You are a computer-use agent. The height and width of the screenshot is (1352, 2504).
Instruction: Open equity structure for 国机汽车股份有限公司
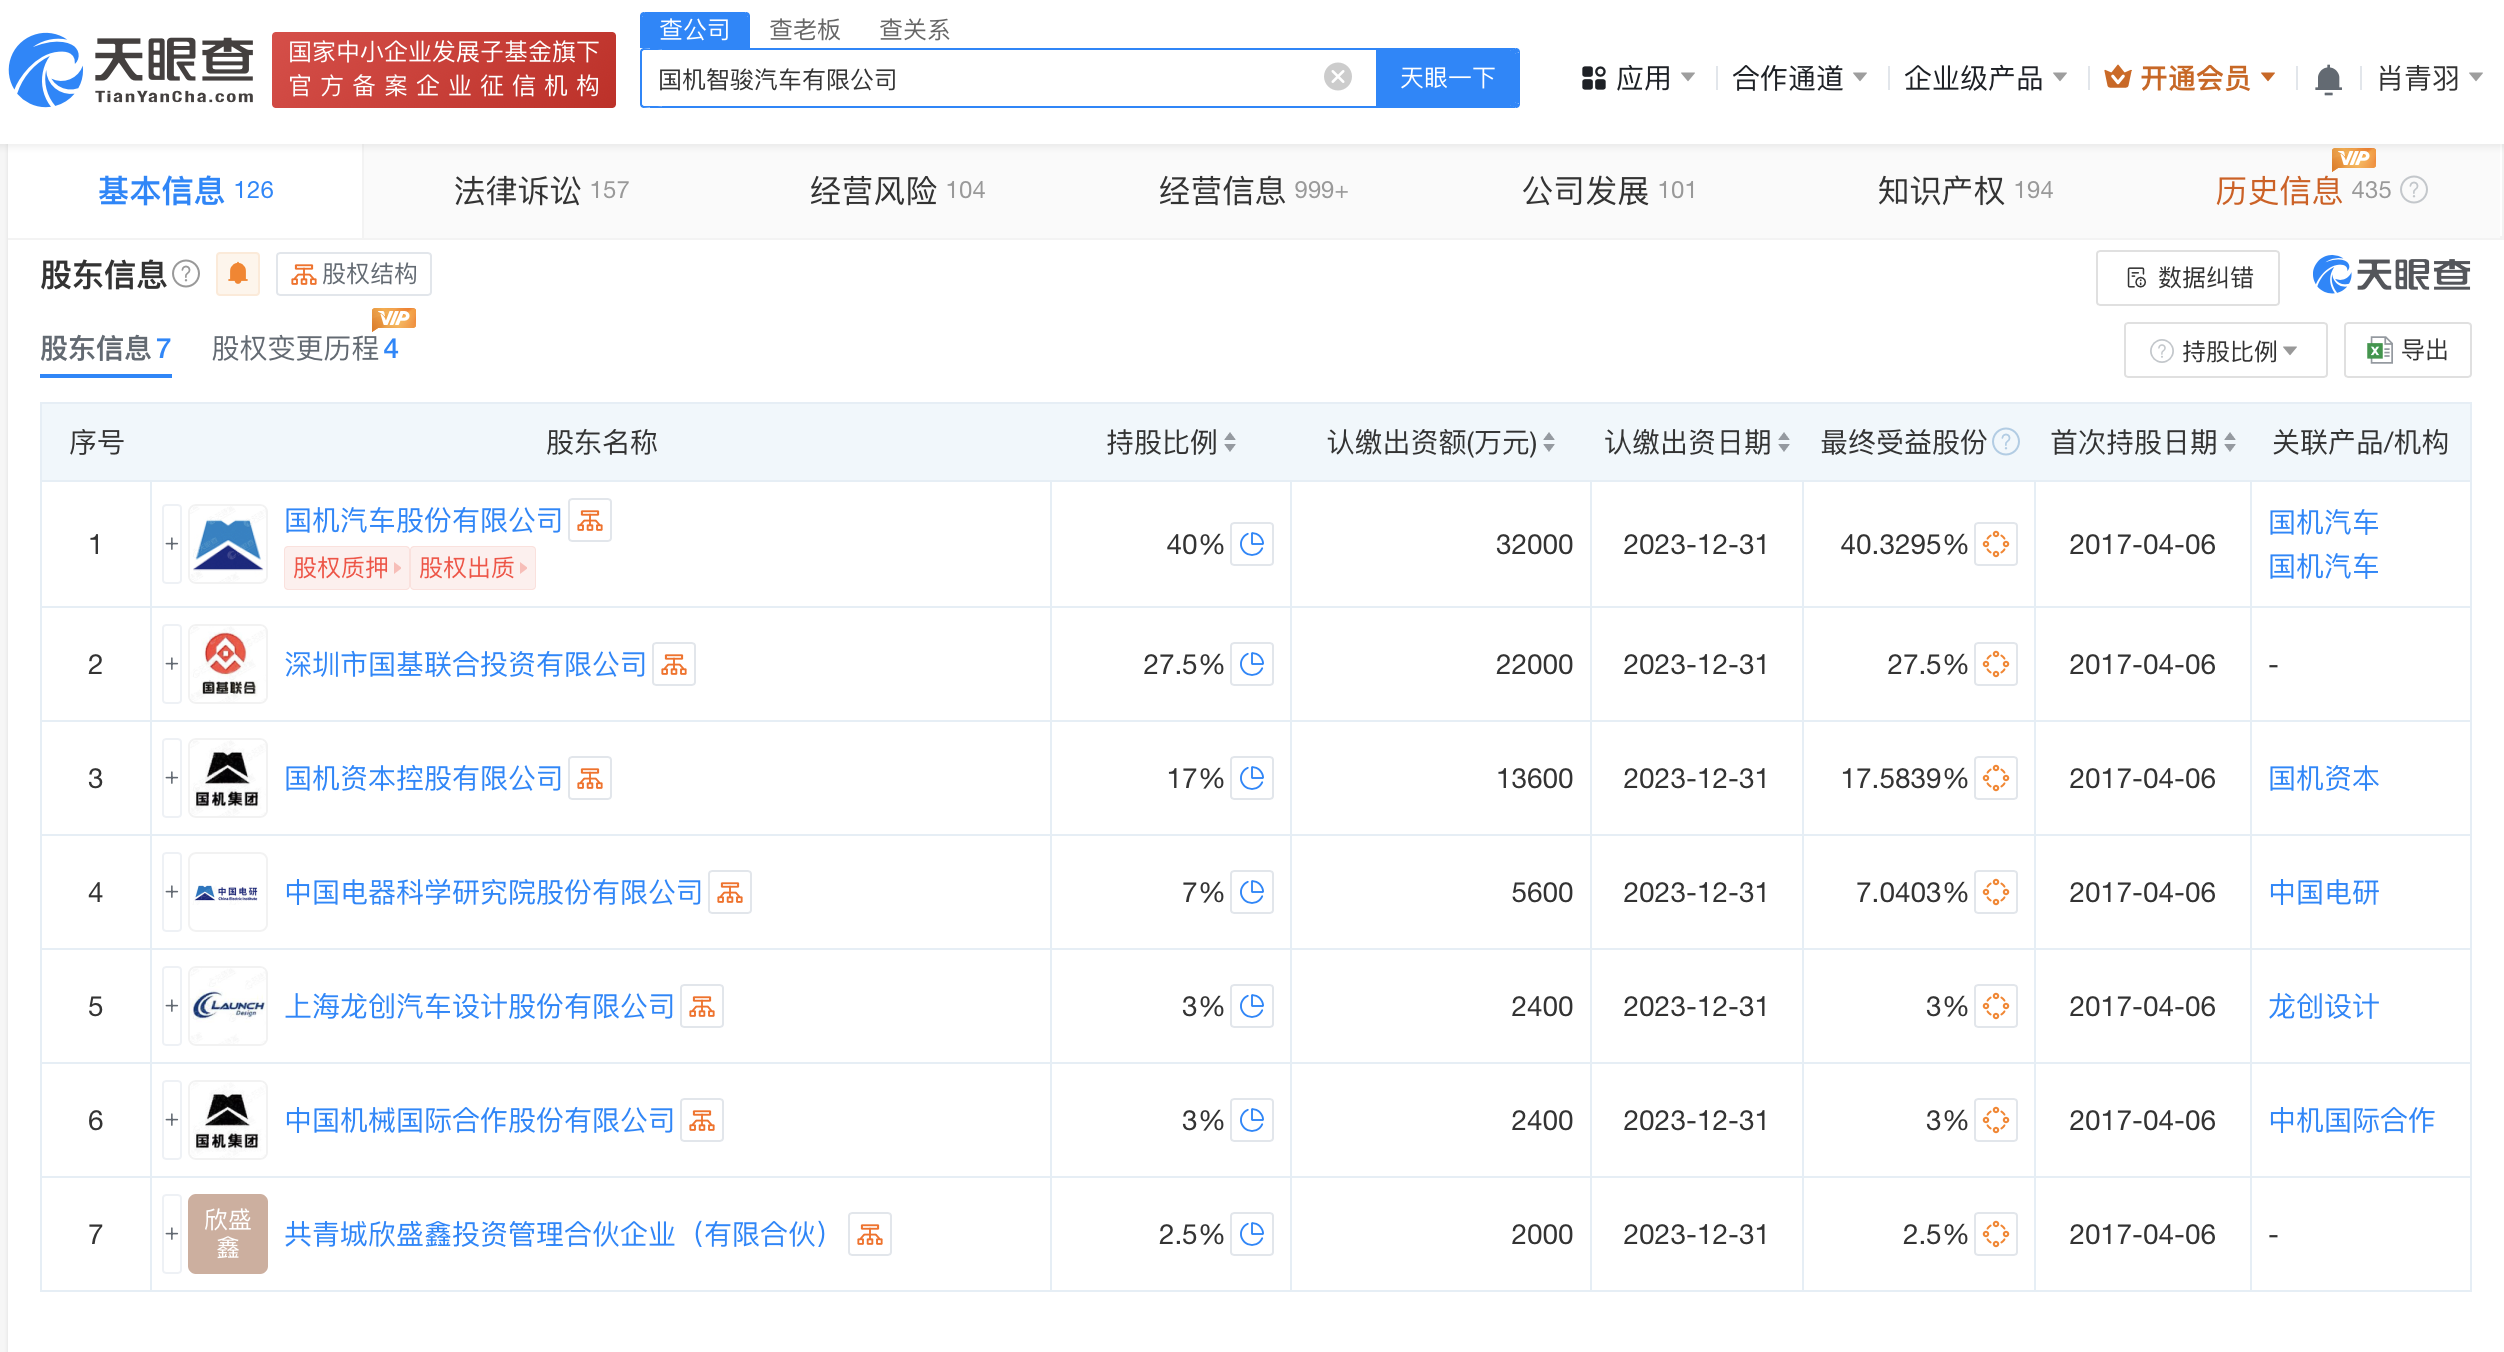[x=590, y=520]
